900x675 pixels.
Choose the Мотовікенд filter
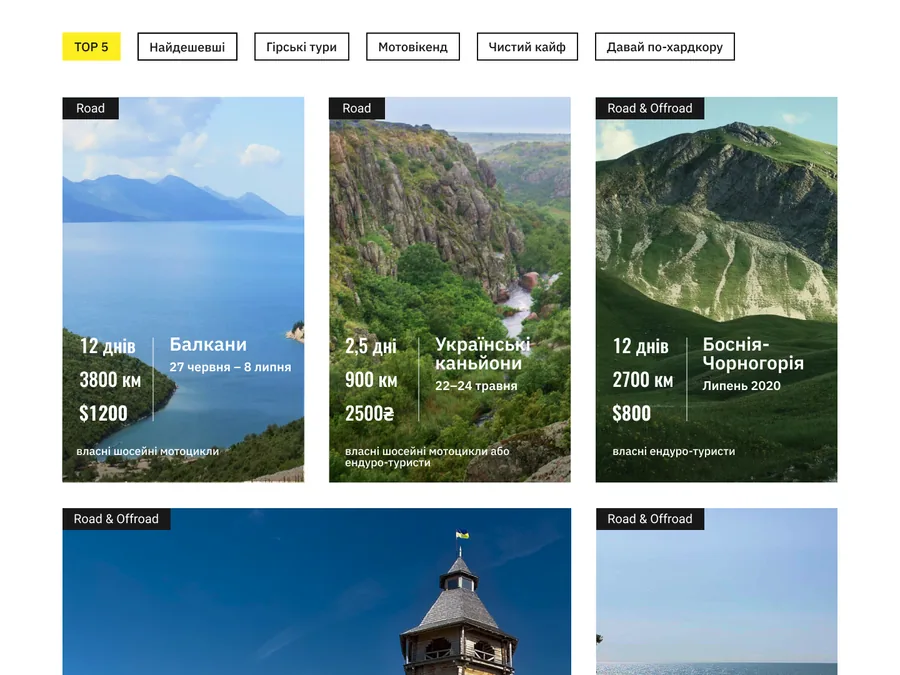click(413, 46)
